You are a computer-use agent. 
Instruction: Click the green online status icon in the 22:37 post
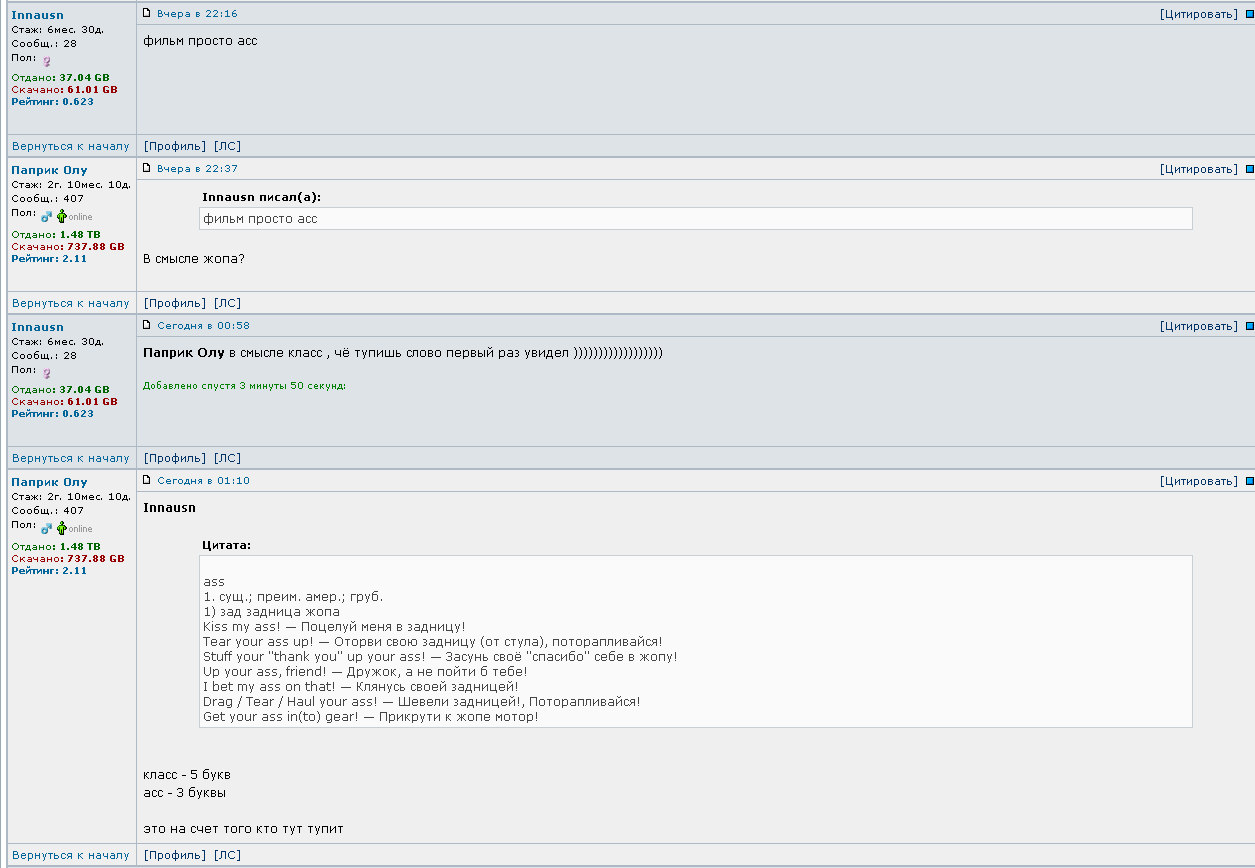61,216
